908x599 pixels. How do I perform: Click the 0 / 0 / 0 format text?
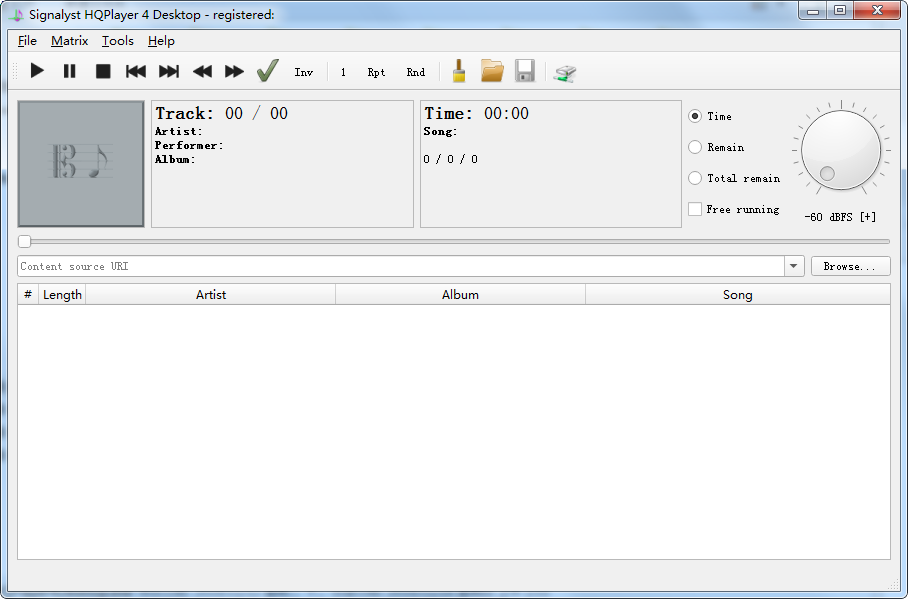[451, 159]
